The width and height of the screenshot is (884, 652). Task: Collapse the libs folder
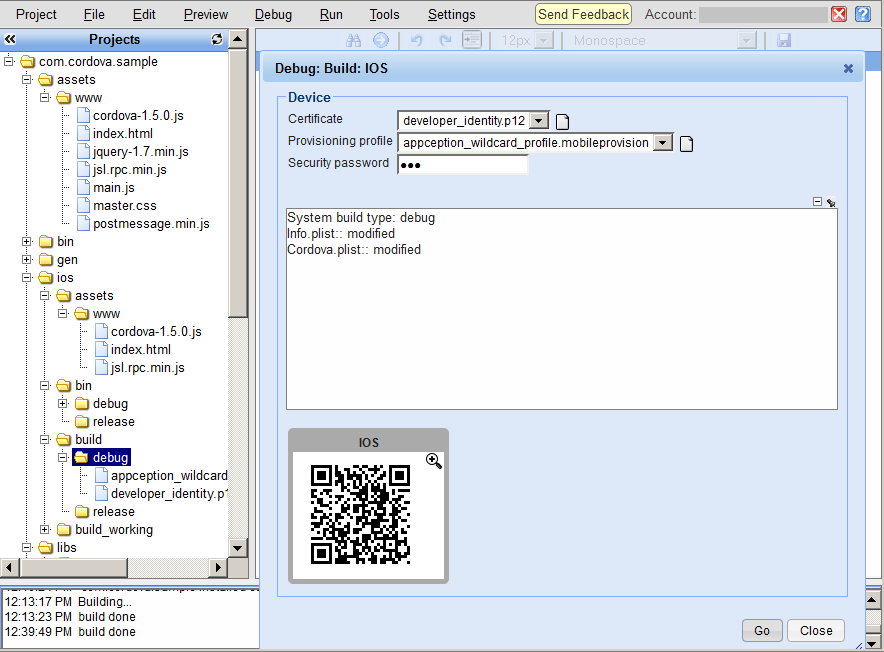point(26,548)
